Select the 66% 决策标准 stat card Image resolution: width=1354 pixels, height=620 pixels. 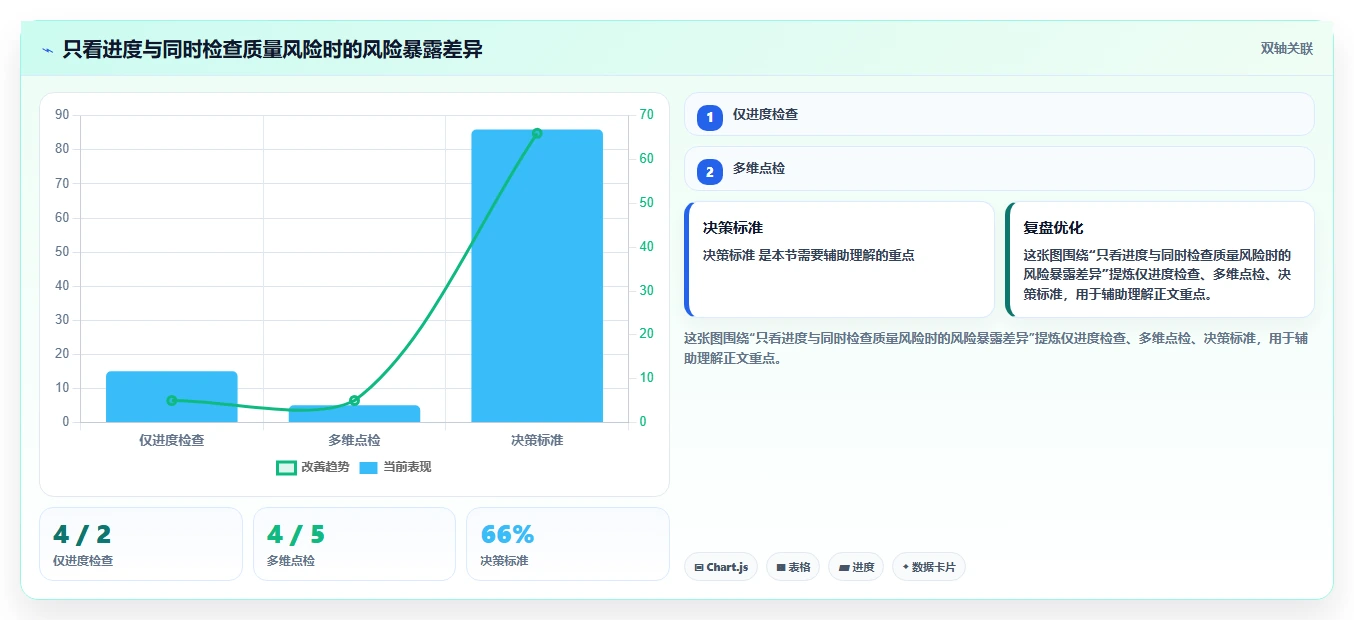click(568, 544)
